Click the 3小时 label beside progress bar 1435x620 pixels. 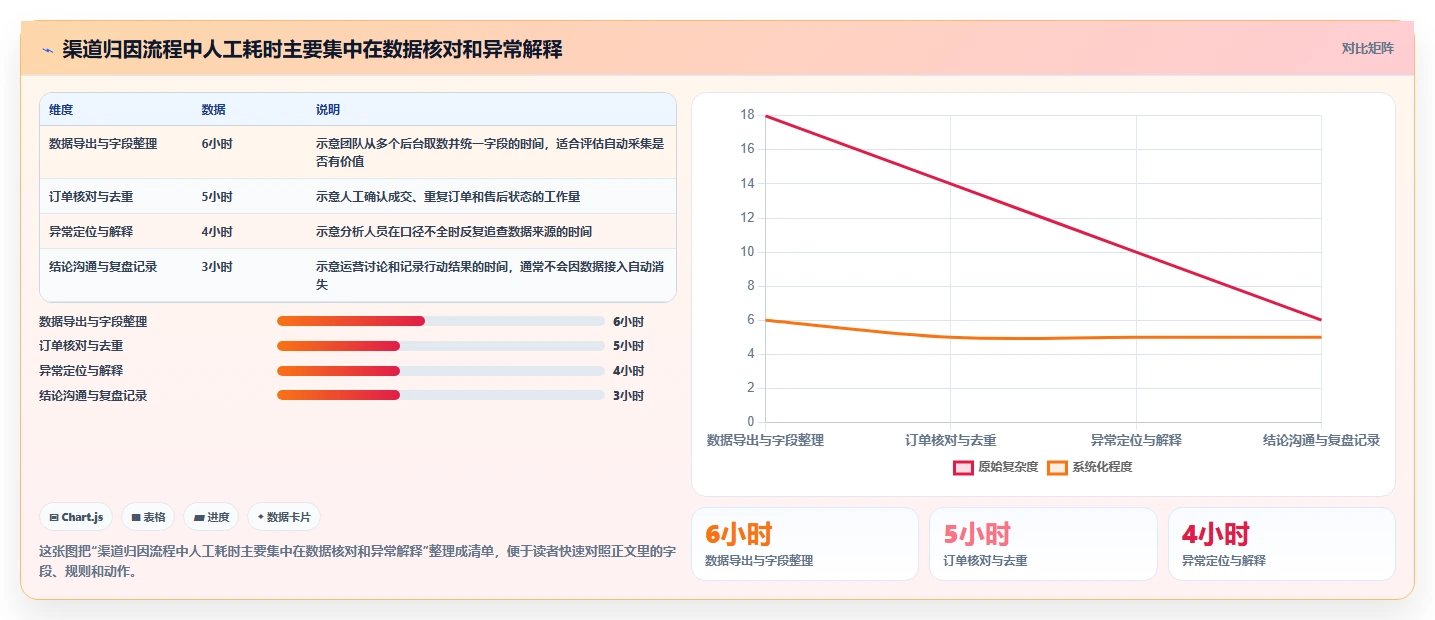[629, 396]
